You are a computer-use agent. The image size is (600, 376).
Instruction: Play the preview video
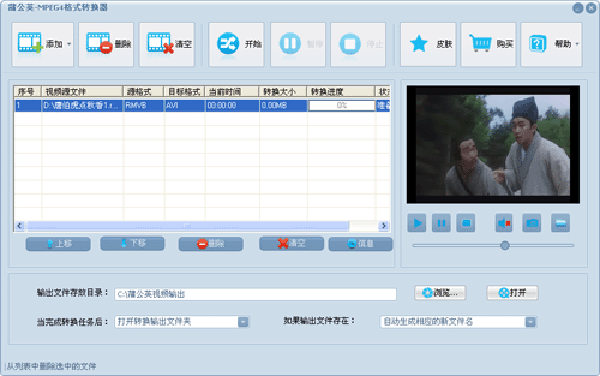[x=417, y=223]
